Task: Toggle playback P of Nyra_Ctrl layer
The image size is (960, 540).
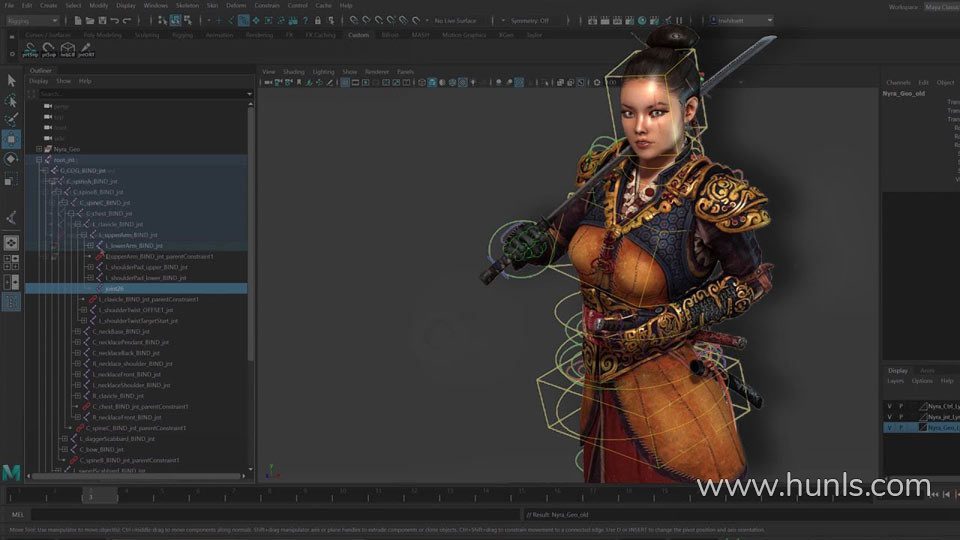Action: 901,406
